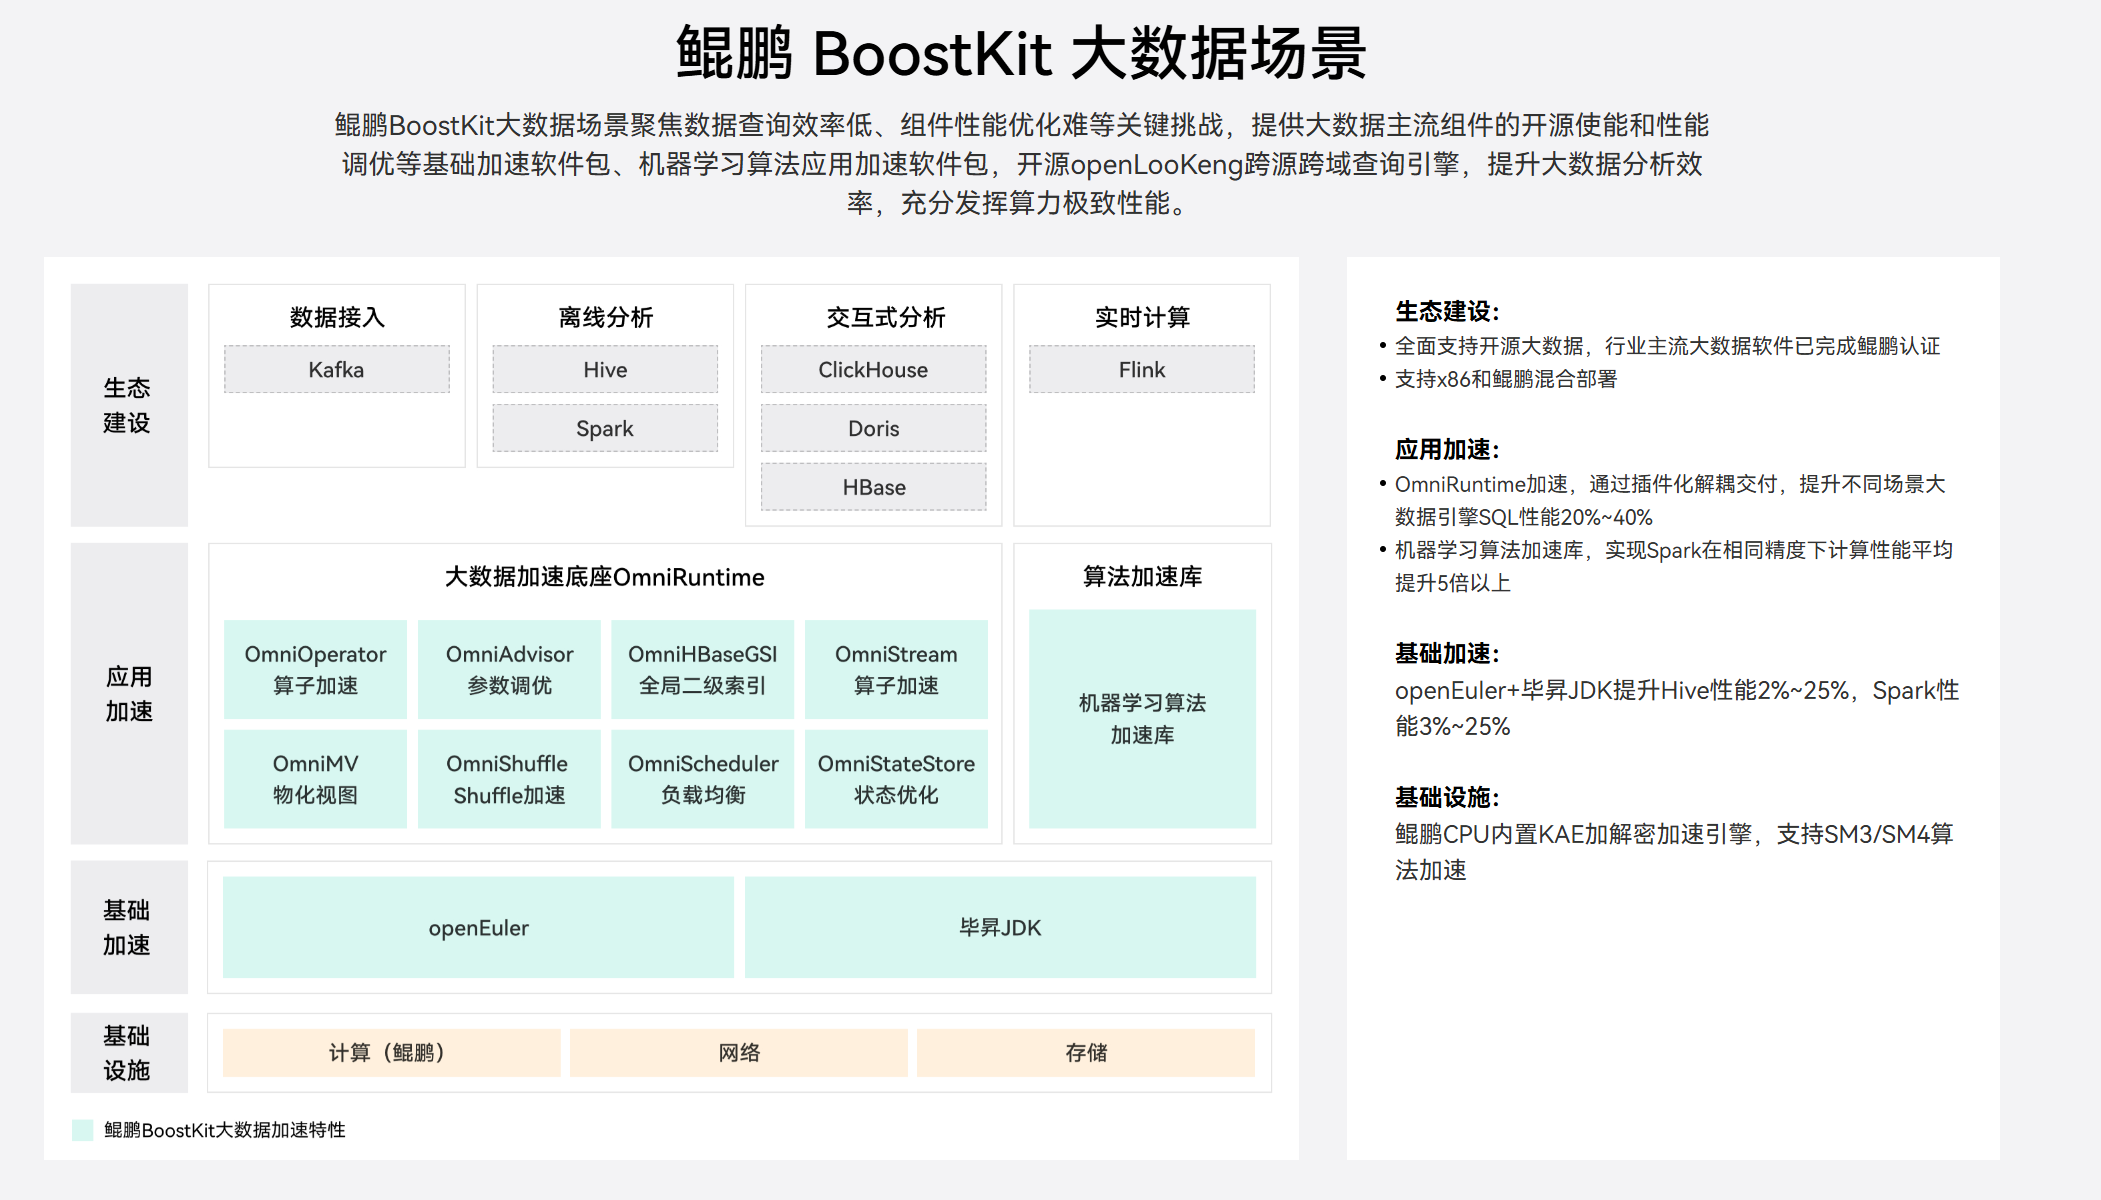Screen dimensions: 2101x1200
Task: Click the OmniHBaseGSI 全局二级索引 tile
Action: tap(702, 669)
